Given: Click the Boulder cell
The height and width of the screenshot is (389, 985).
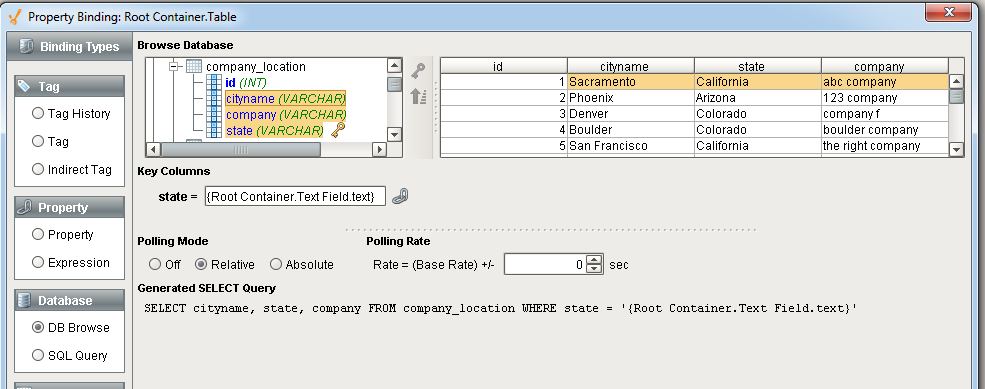Looking at the screenshot, I should 631,129.
